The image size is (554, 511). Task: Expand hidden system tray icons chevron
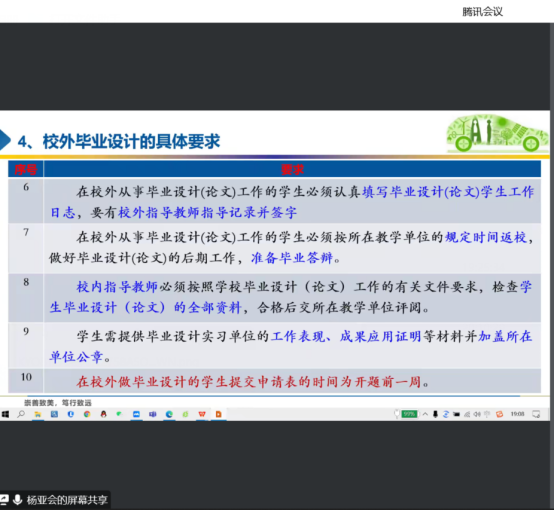(425, 414)
